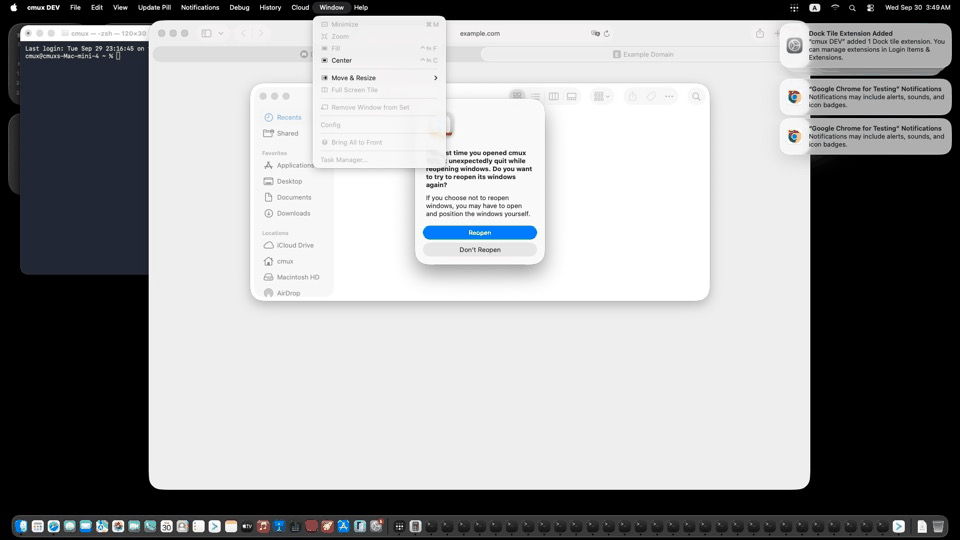
Task: Click Finder toolbar tags icon
Action: (x=651, y=96)
